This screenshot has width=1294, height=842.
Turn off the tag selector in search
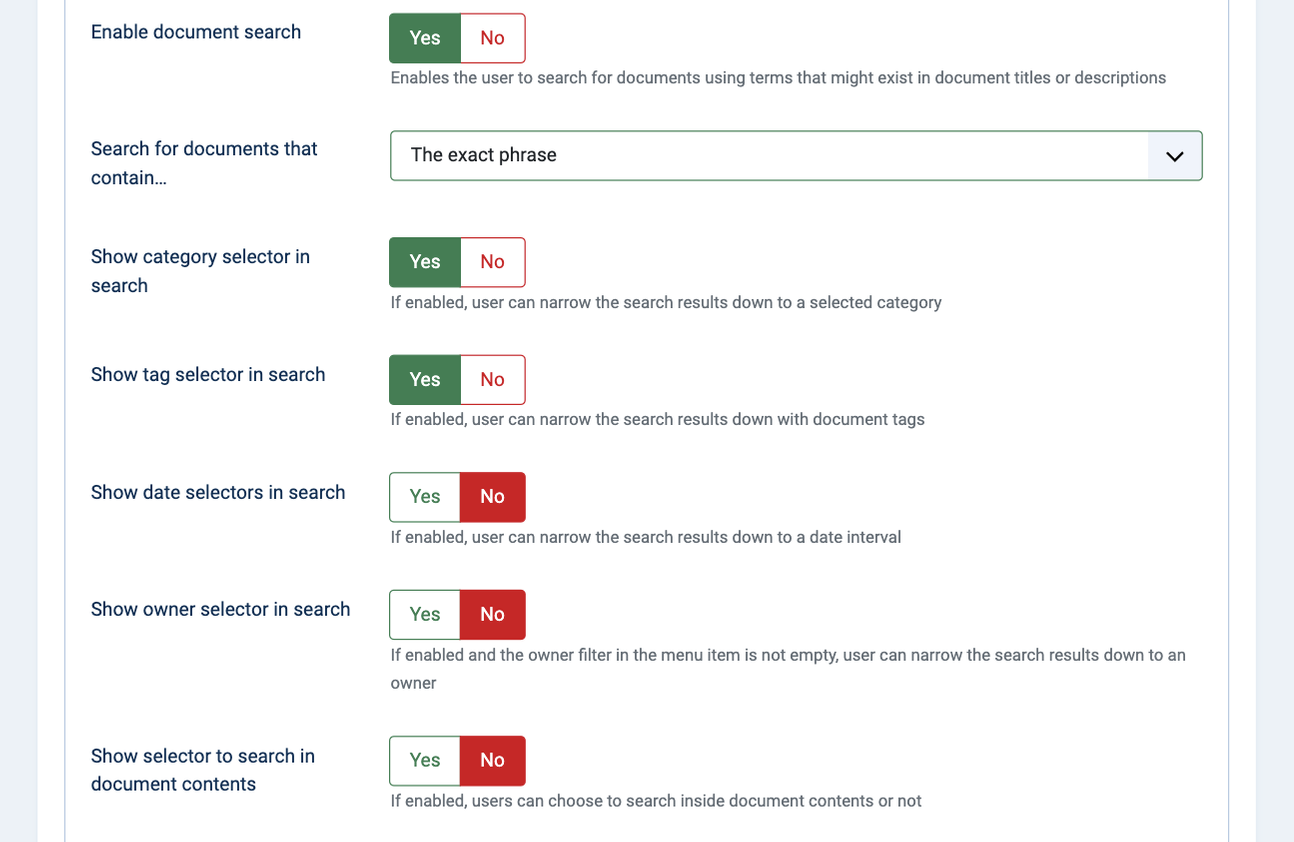(x=492, y=380)
